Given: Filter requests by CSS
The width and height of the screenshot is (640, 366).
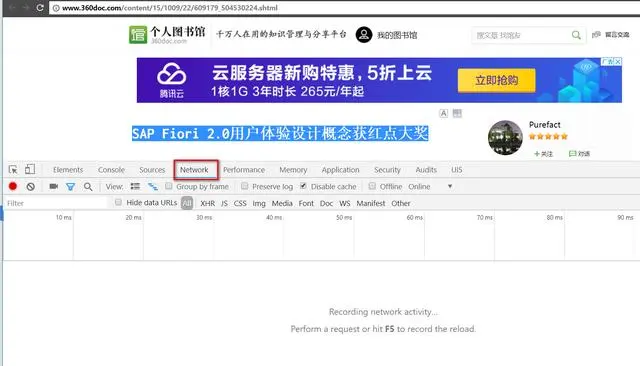Looking at the screenshot, I should point(240,203).
